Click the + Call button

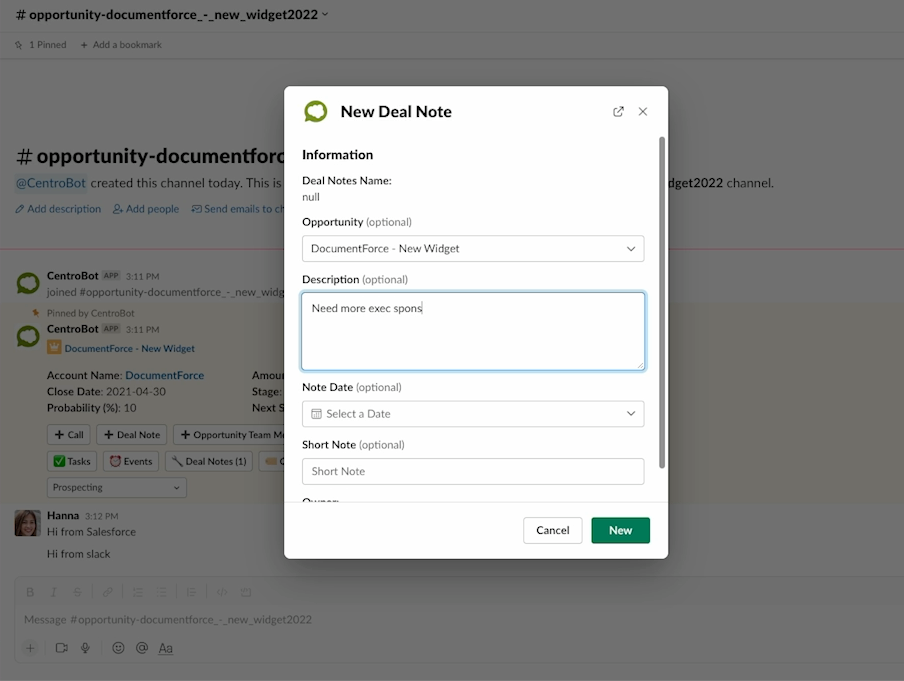tap(69, 435)
